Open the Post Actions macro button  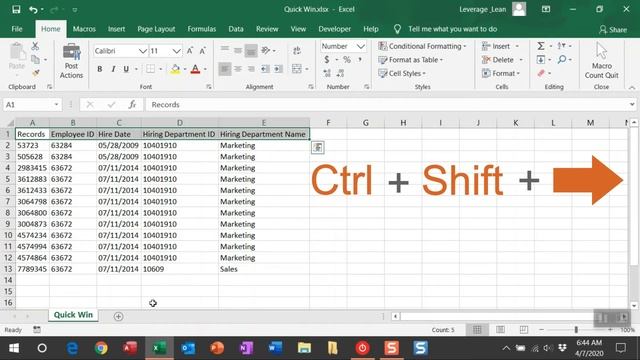point(71,61)
